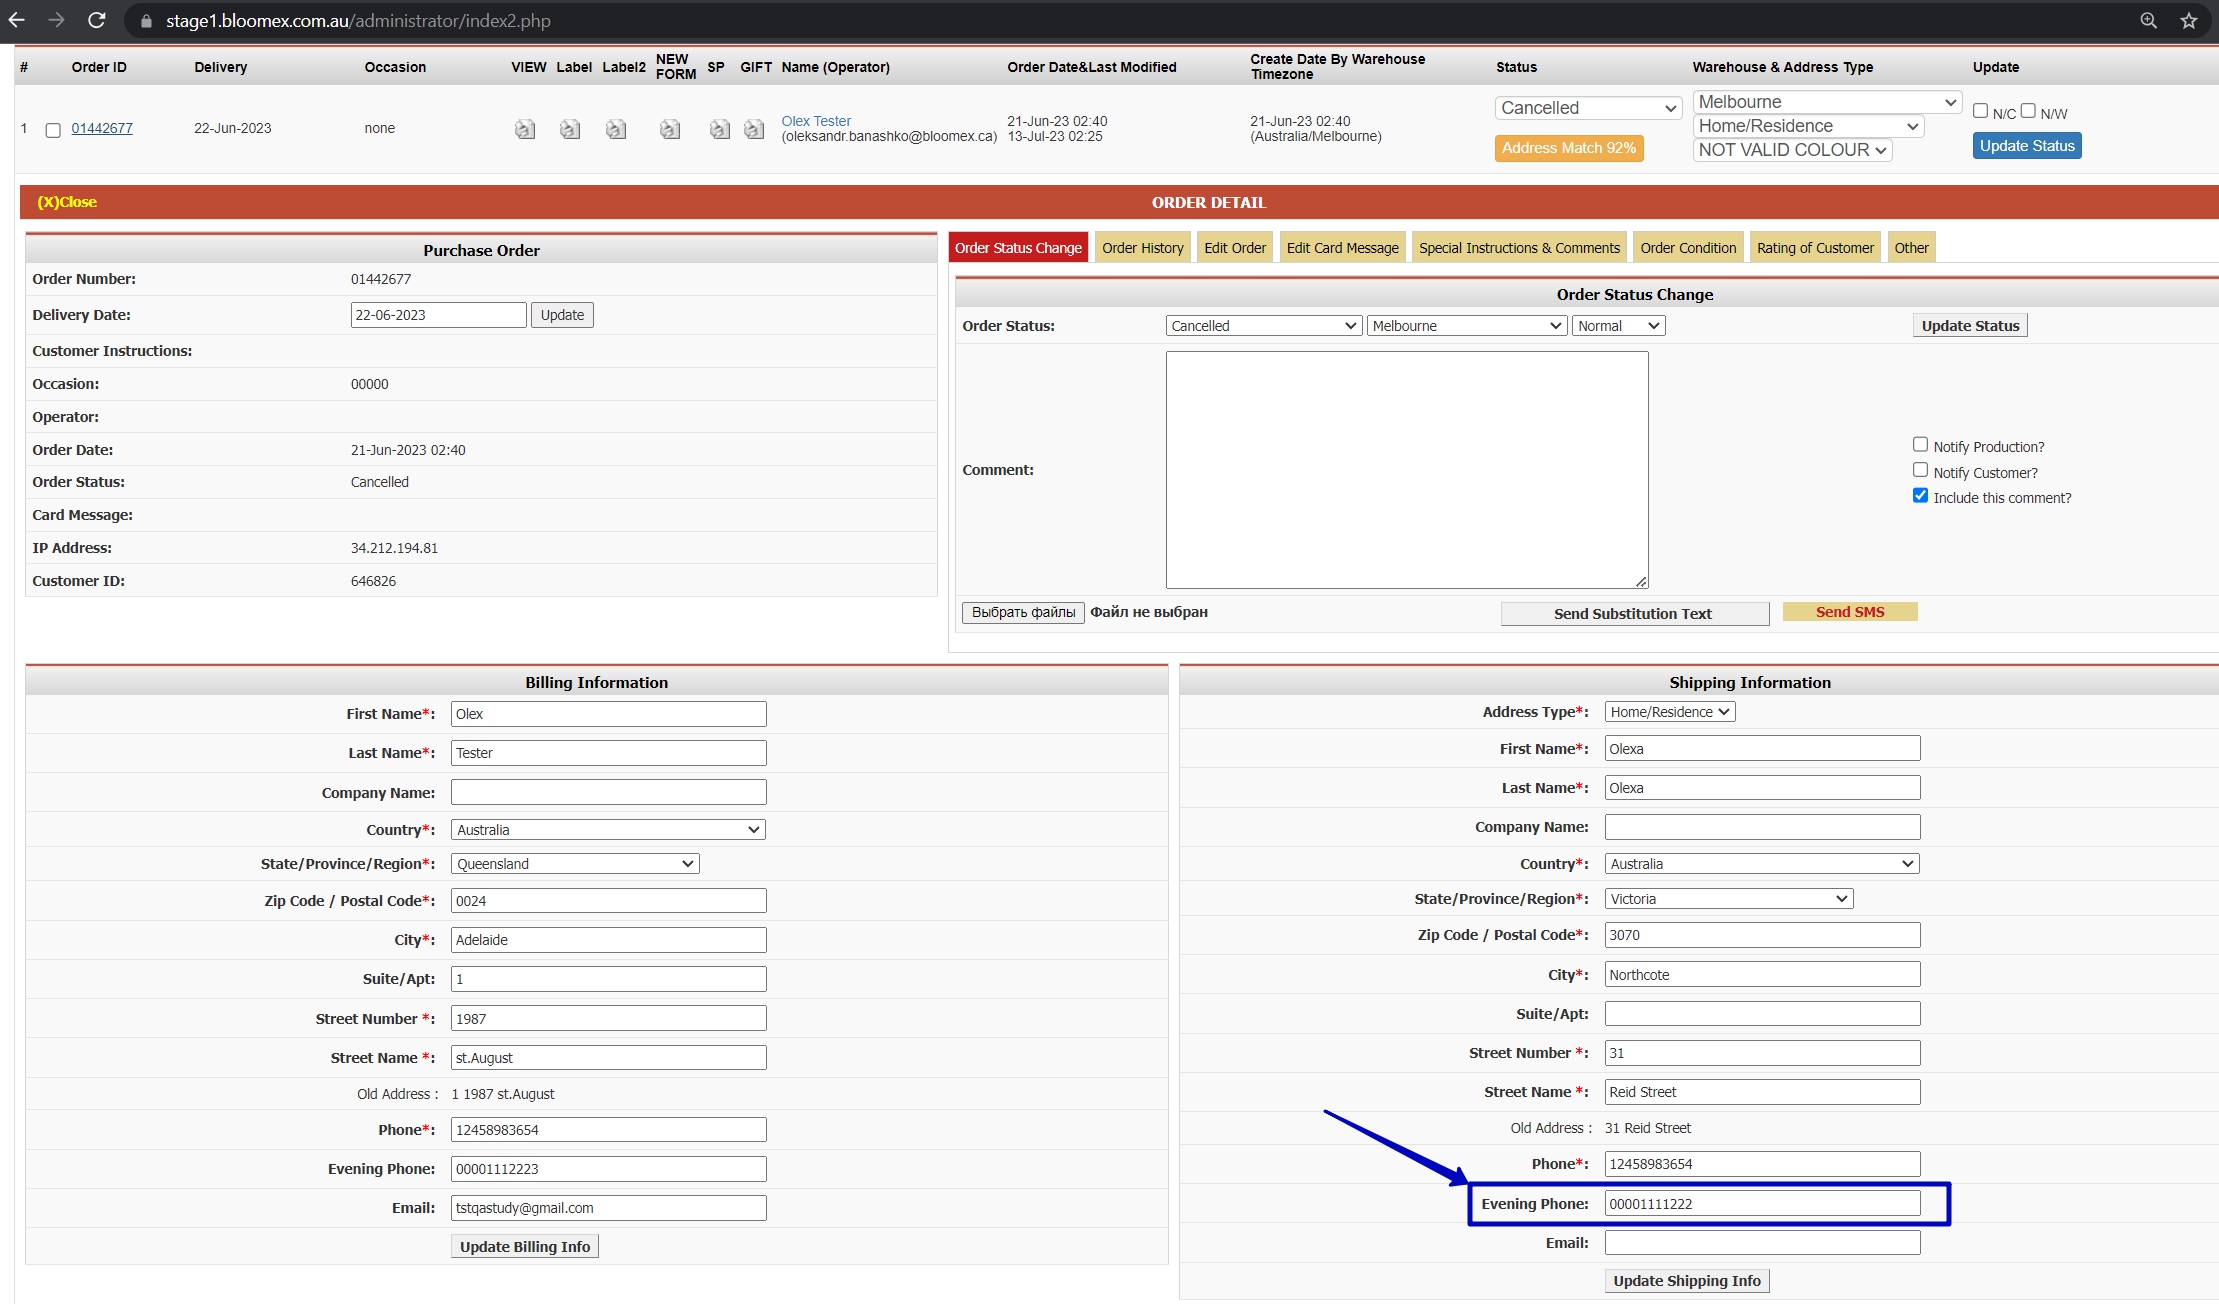Screen dimensions: 2219x1304
Task: Open the NEW FORM icon in order row
Action: [x=670, y=129]
